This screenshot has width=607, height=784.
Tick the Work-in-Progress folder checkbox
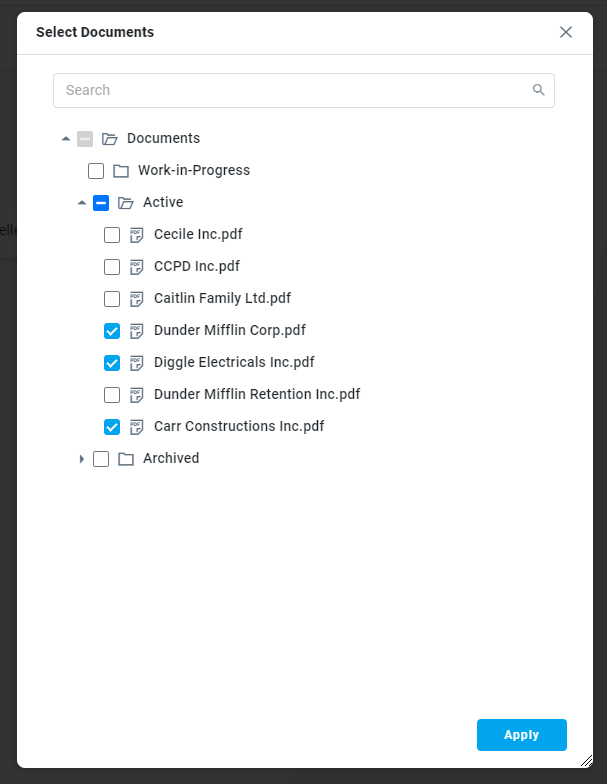click(96, 171)
